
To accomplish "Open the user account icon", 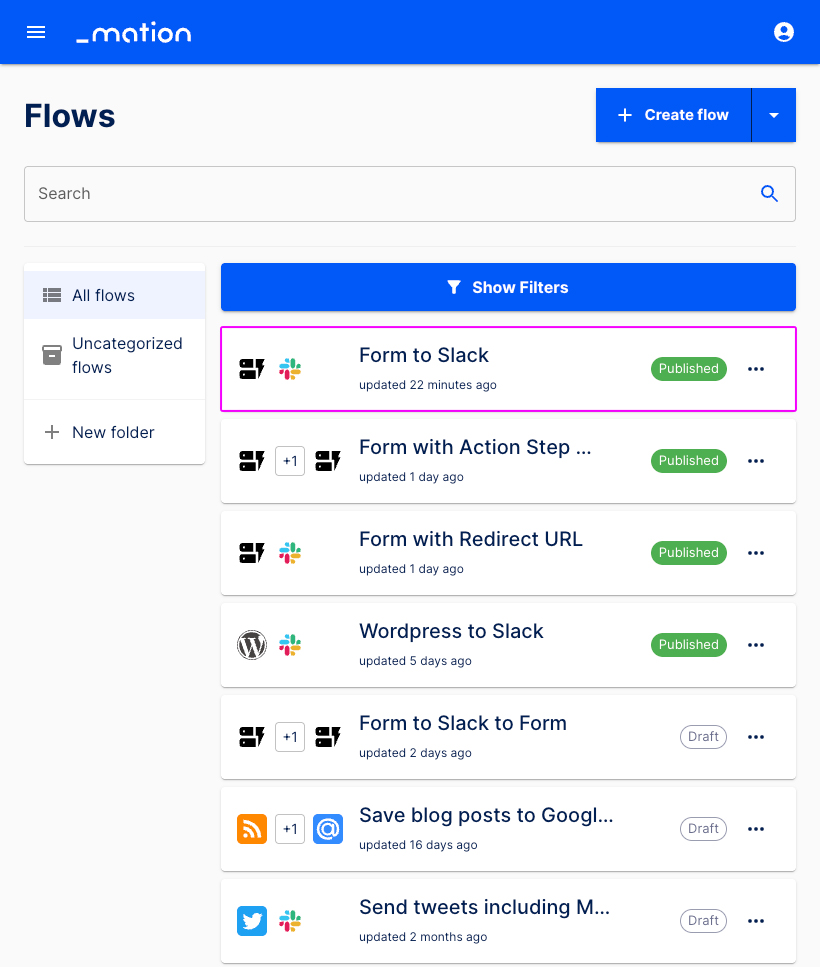I will coord(784,32).
